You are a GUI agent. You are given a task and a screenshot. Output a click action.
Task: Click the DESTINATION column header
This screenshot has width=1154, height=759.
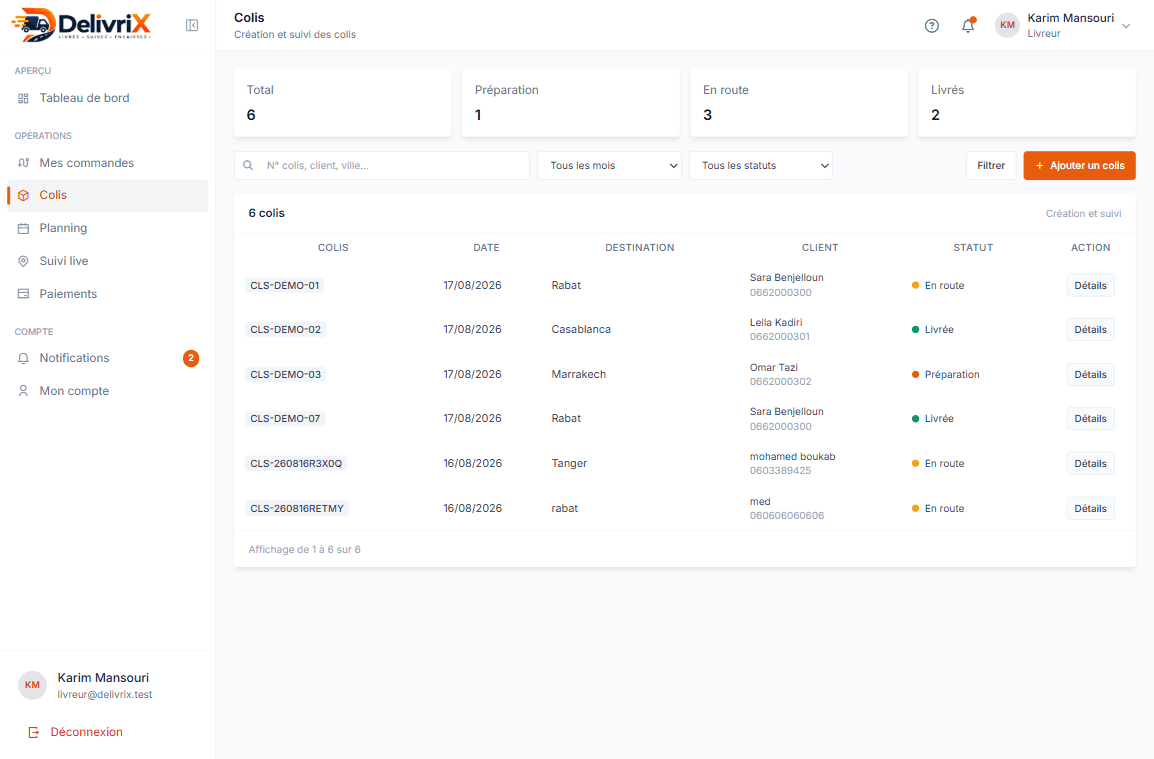coord(640,248)
